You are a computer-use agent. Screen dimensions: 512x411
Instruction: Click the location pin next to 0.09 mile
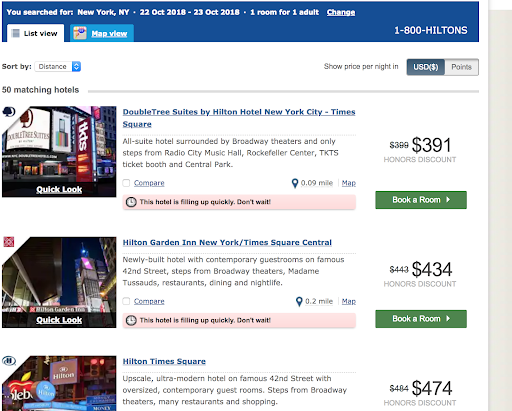pos(295,183)
